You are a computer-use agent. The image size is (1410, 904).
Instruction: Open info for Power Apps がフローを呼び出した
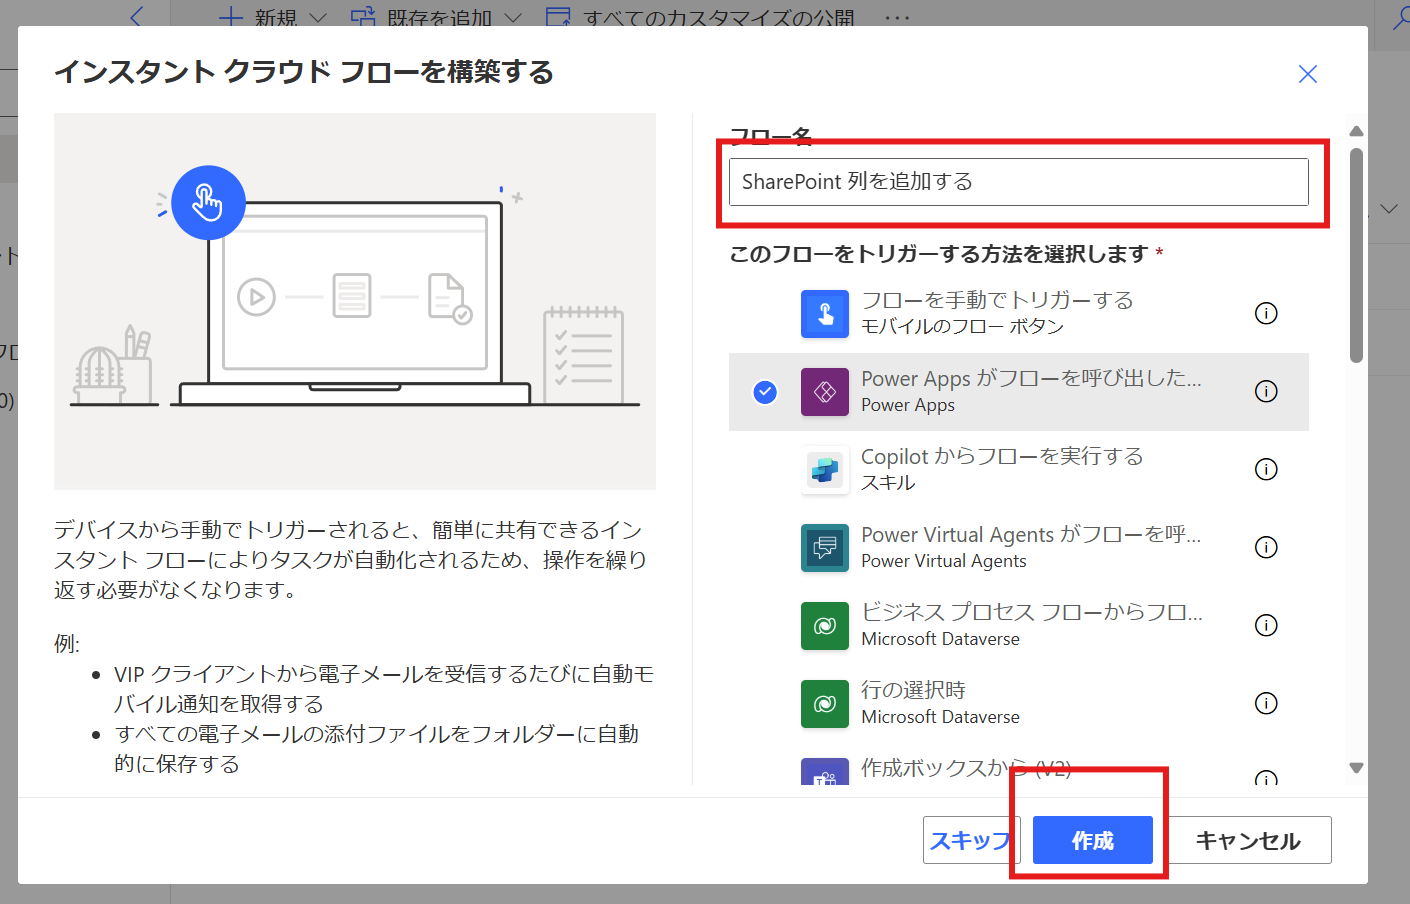1266,391
